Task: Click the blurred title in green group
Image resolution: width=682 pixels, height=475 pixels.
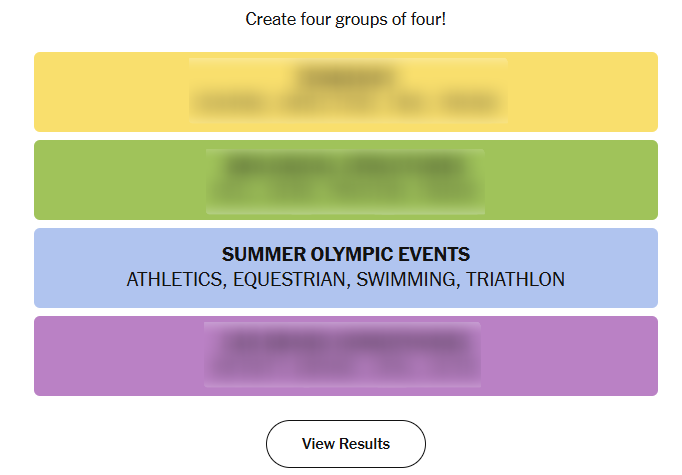Action: click(345, 165)
